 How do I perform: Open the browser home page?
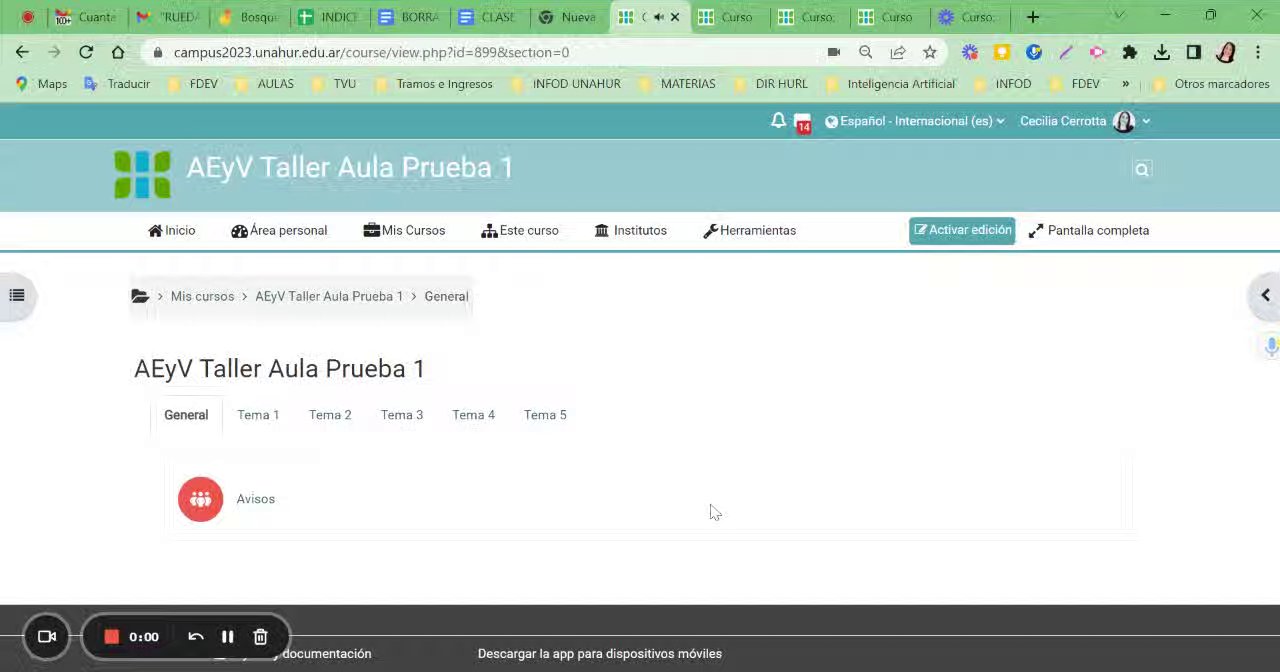coord(118,52)
